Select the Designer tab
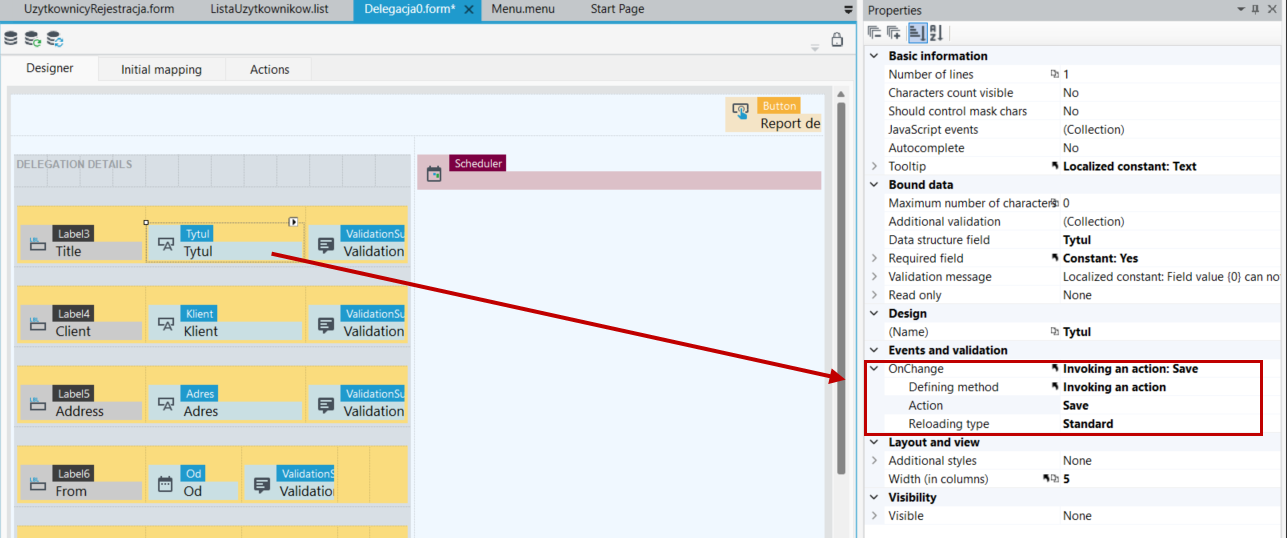The height and width of the screenshot is (538, 1287). (49, 69)
